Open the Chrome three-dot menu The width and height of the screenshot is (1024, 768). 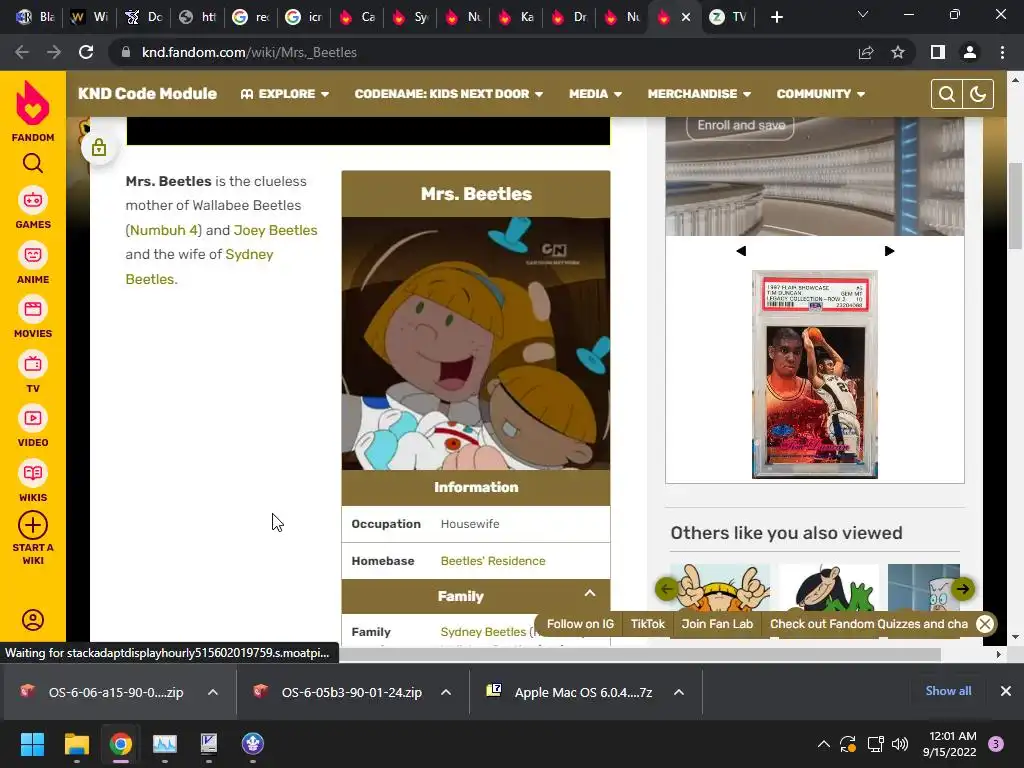point(1002,52)
